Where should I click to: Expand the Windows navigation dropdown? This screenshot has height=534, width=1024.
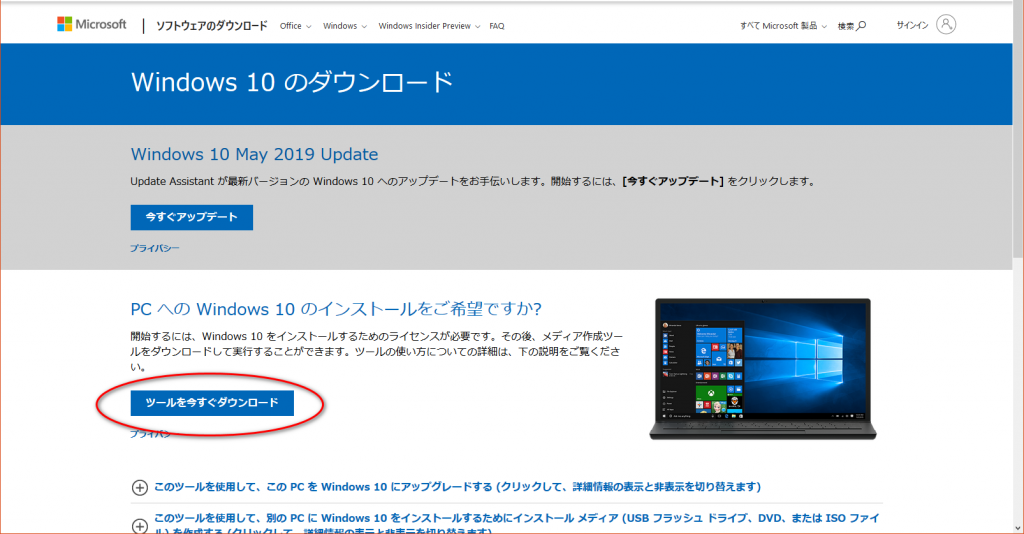[x=345, y=26]
